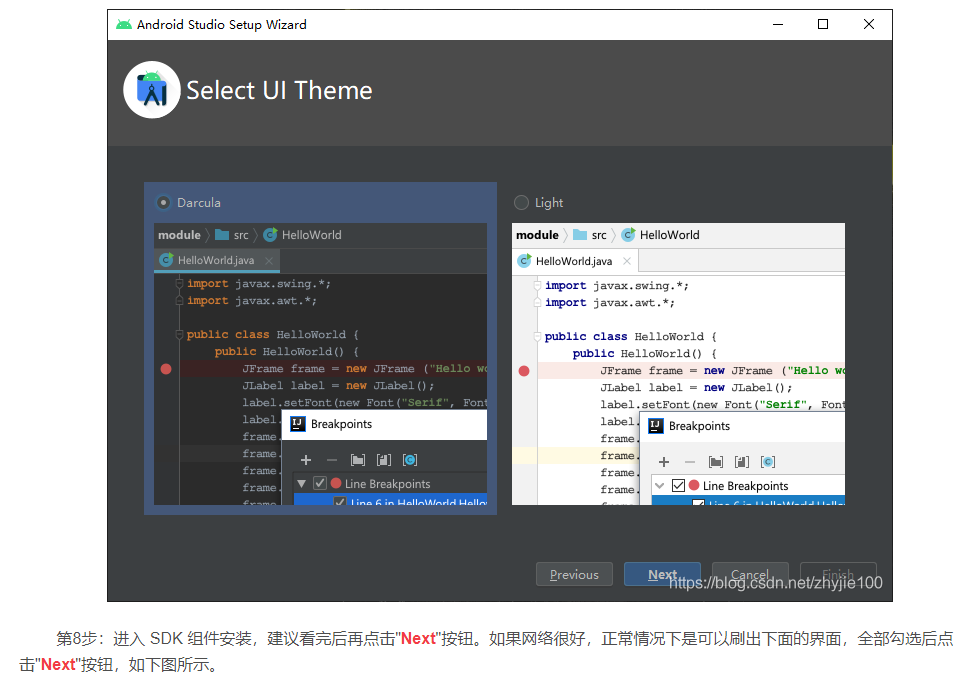Collapse Line Breakpoints tree arrow in Darcula preview

click(x=302, y=484)
